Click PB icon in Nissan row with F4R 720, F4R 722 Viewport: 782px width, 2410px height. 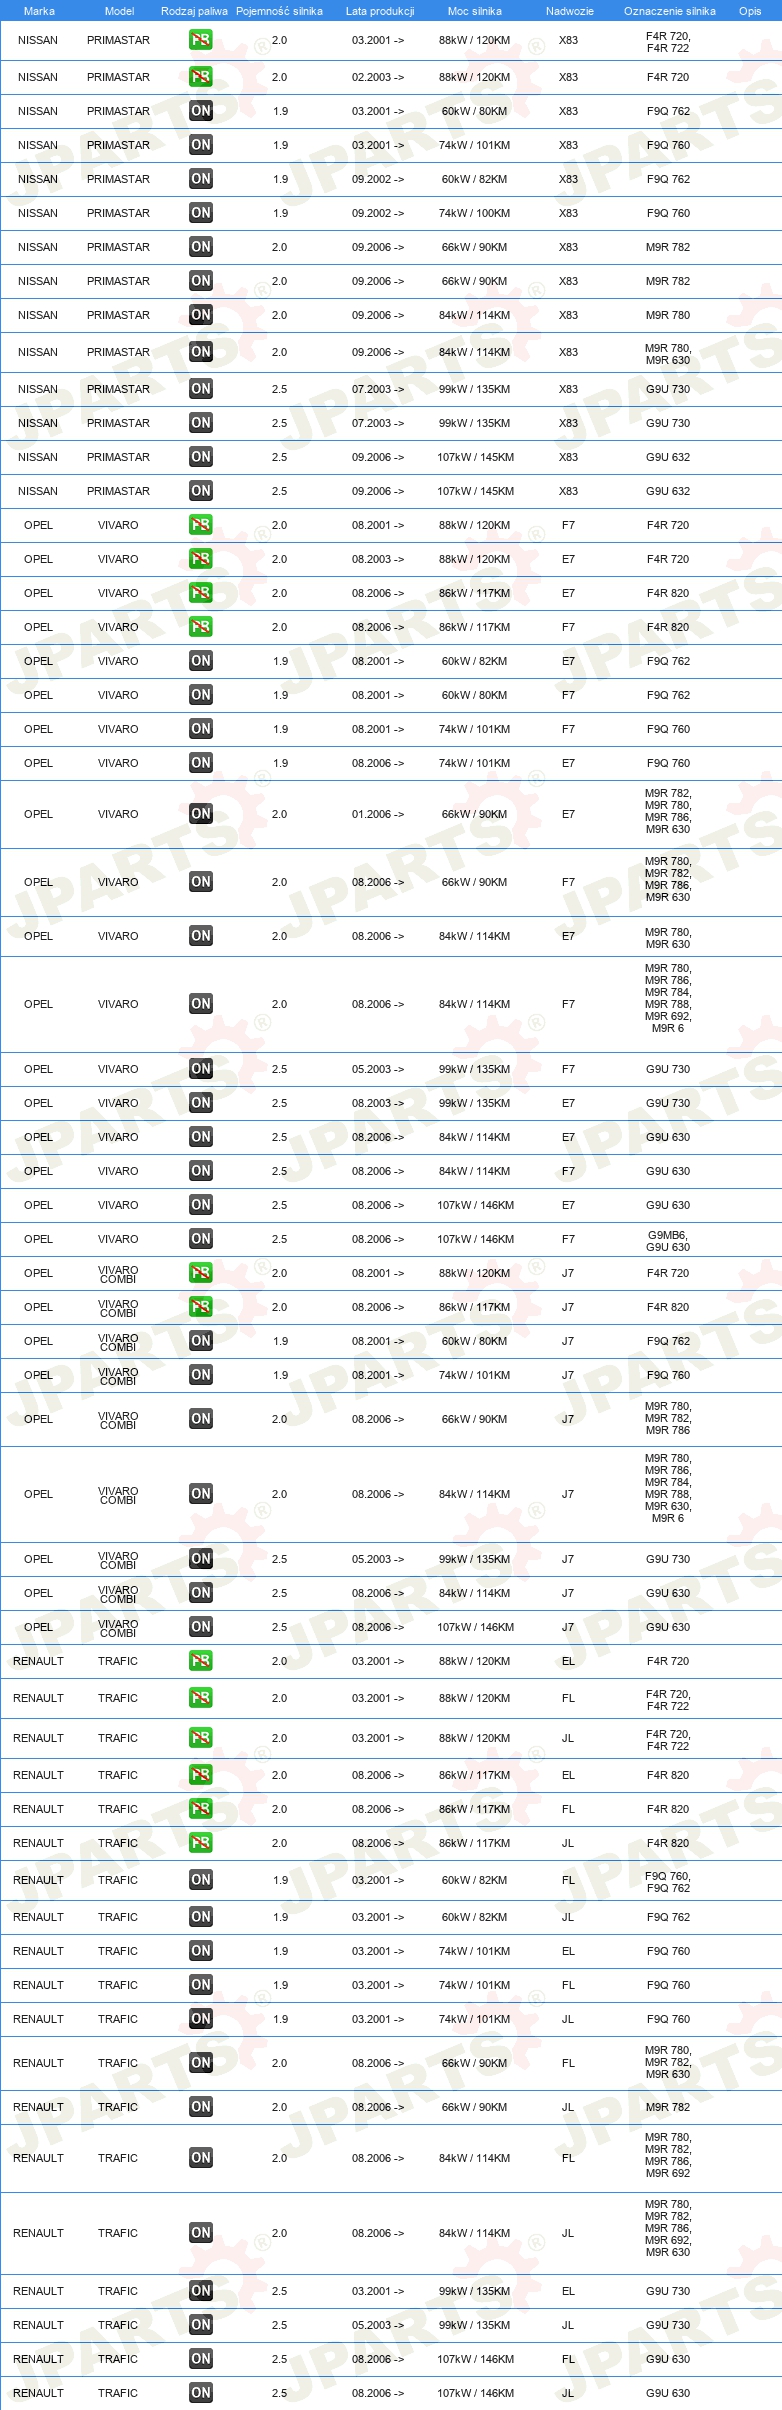point(201,40)
